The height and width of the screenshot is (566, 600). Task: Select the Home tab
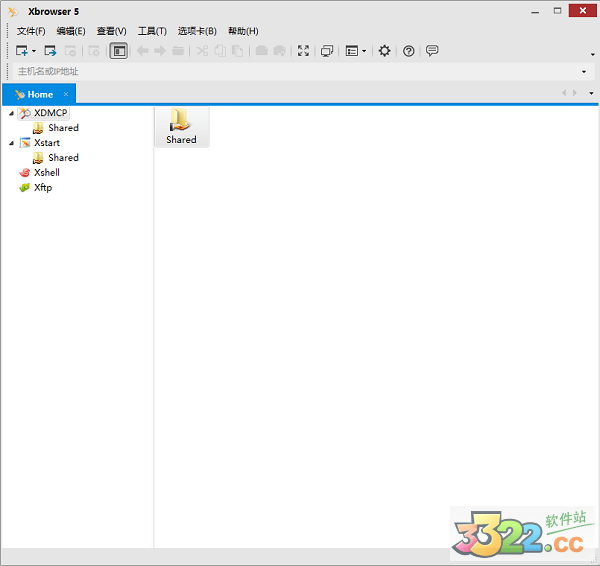[x=39, y=94]
